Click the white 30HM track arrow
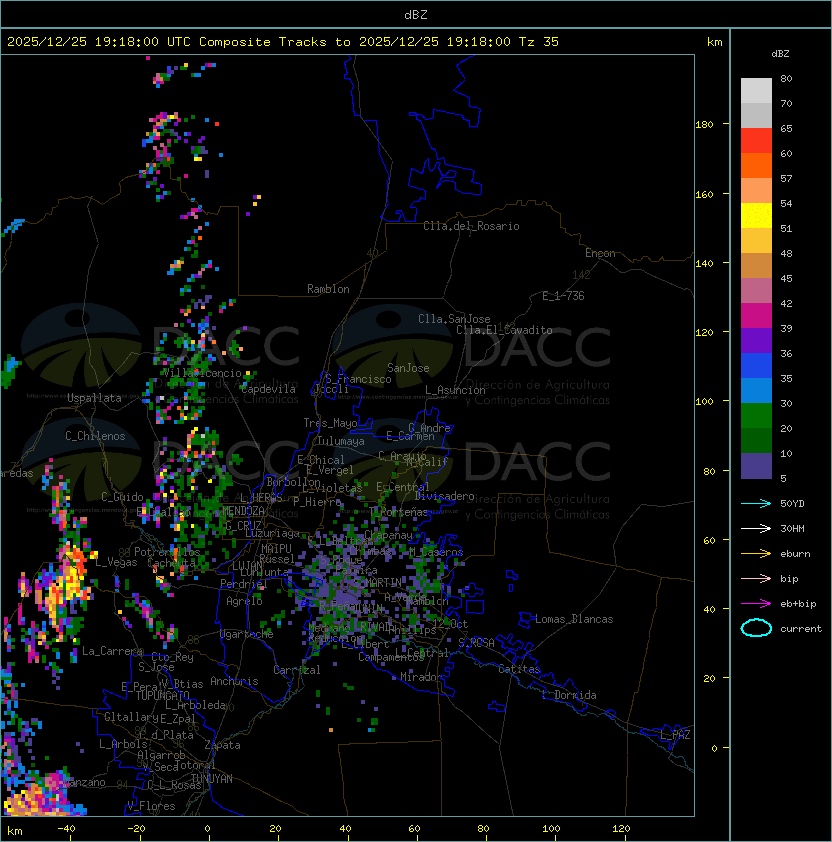This screenshot has width=832, height=842. pyautogui.click(x=756, y=528)
